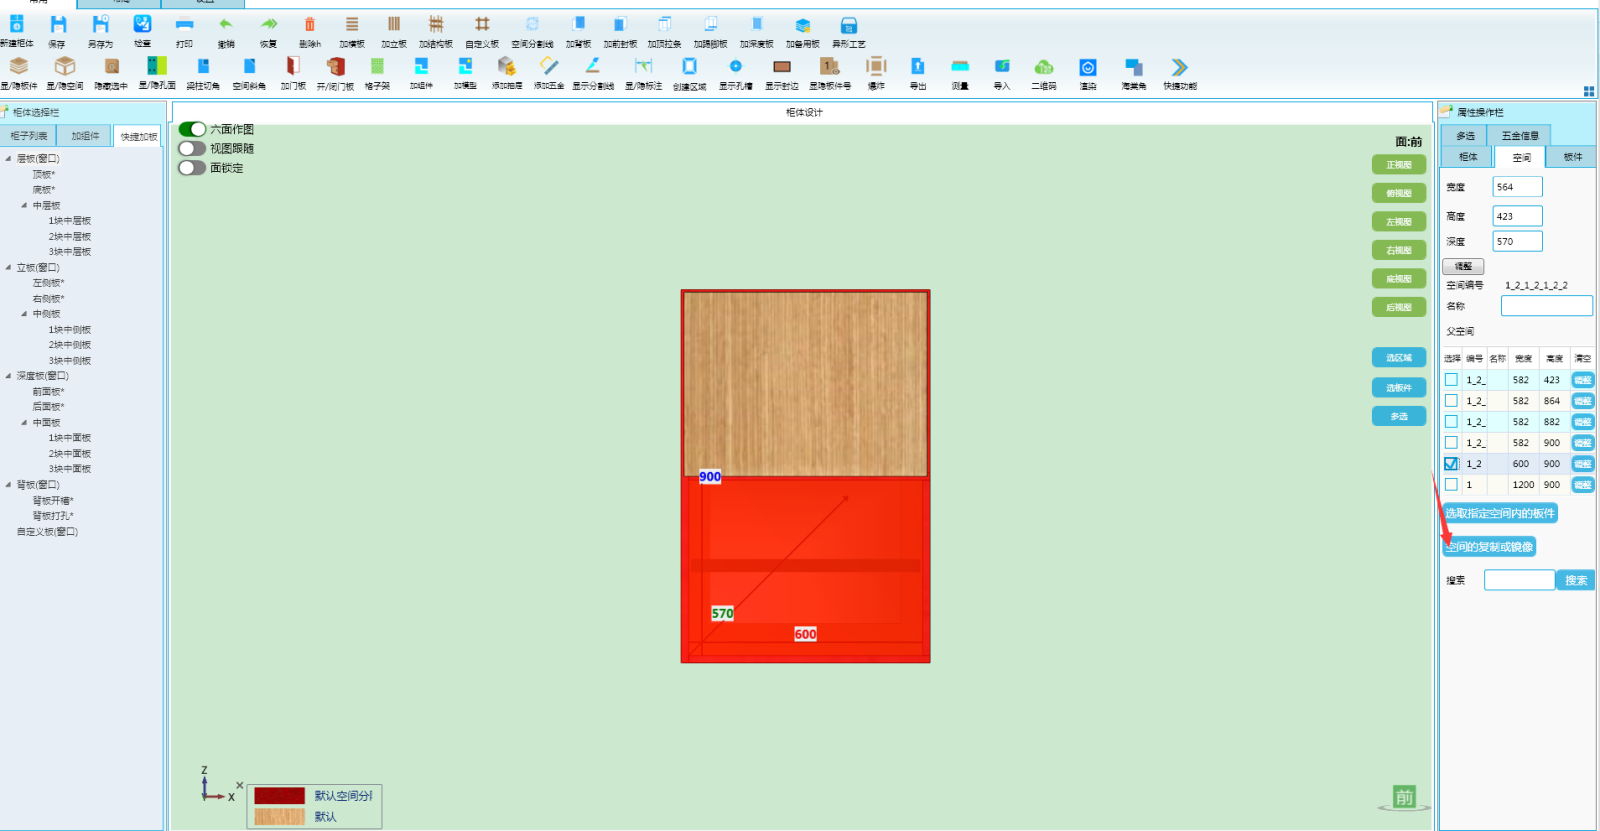Select the 测量 (measure) tool icon
The height and width of the screenshot is (831, 1600).
pyautogui.click(x=960, y=67)
